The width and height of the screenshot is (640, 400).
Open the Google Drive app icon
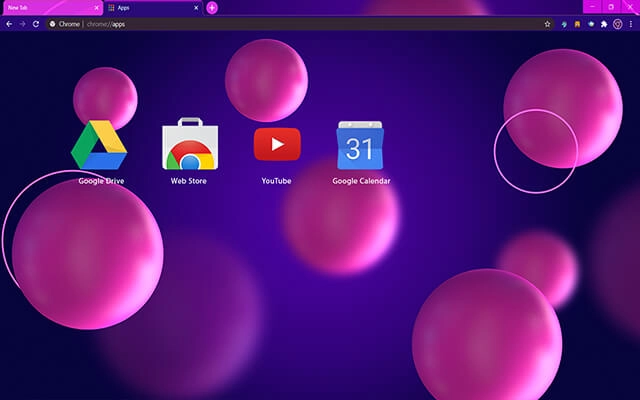click(99, 145)
